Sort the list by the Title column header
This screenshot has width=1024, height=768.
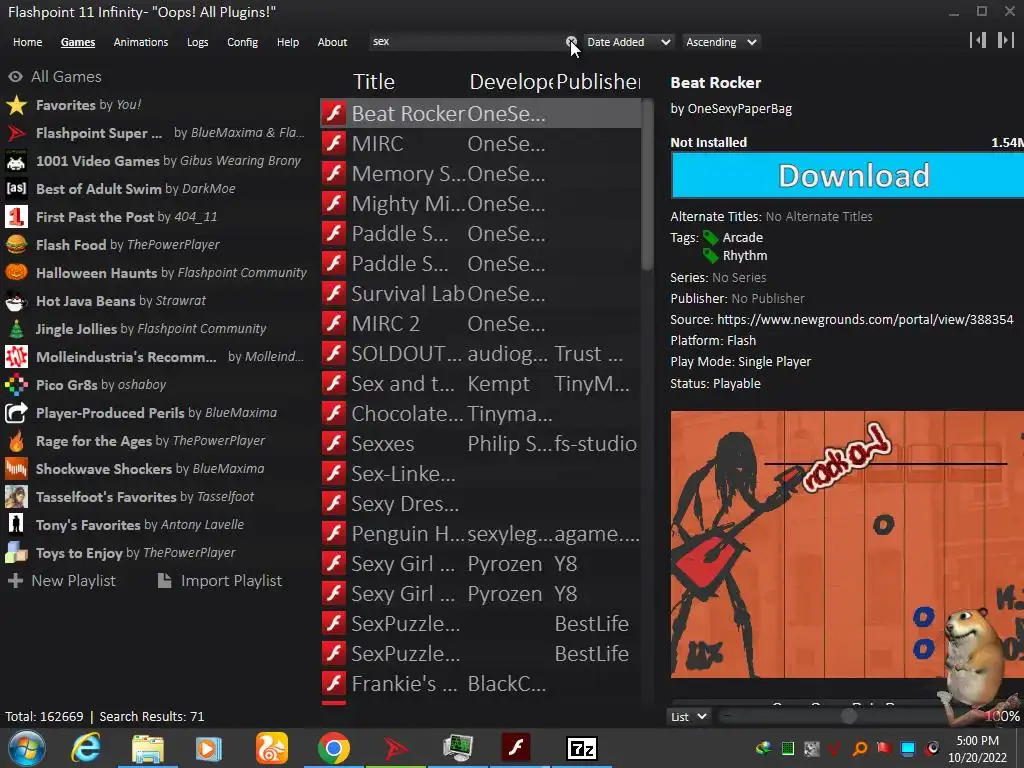tap(374, 82)
